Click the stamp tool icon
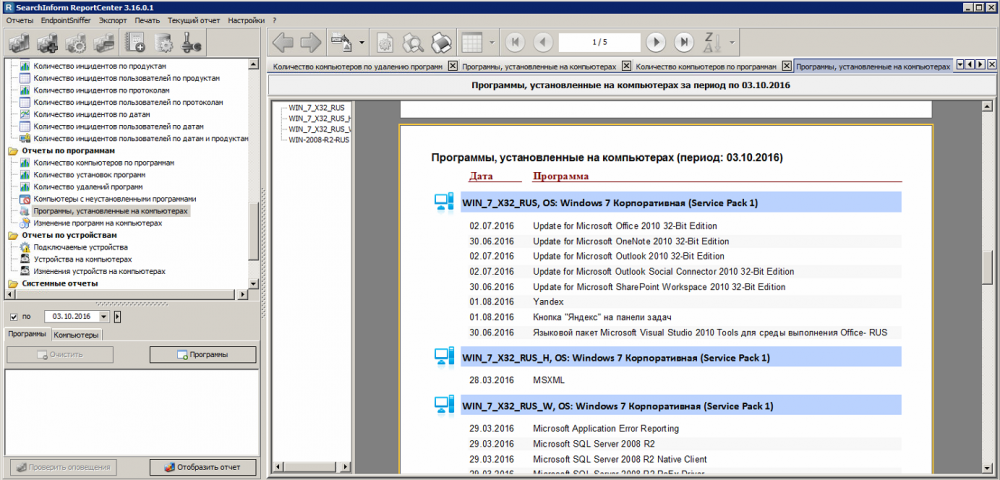Image resolution: width=1000 pixels, height=480 pixels. pyautogui.click(x=191, y=43)
